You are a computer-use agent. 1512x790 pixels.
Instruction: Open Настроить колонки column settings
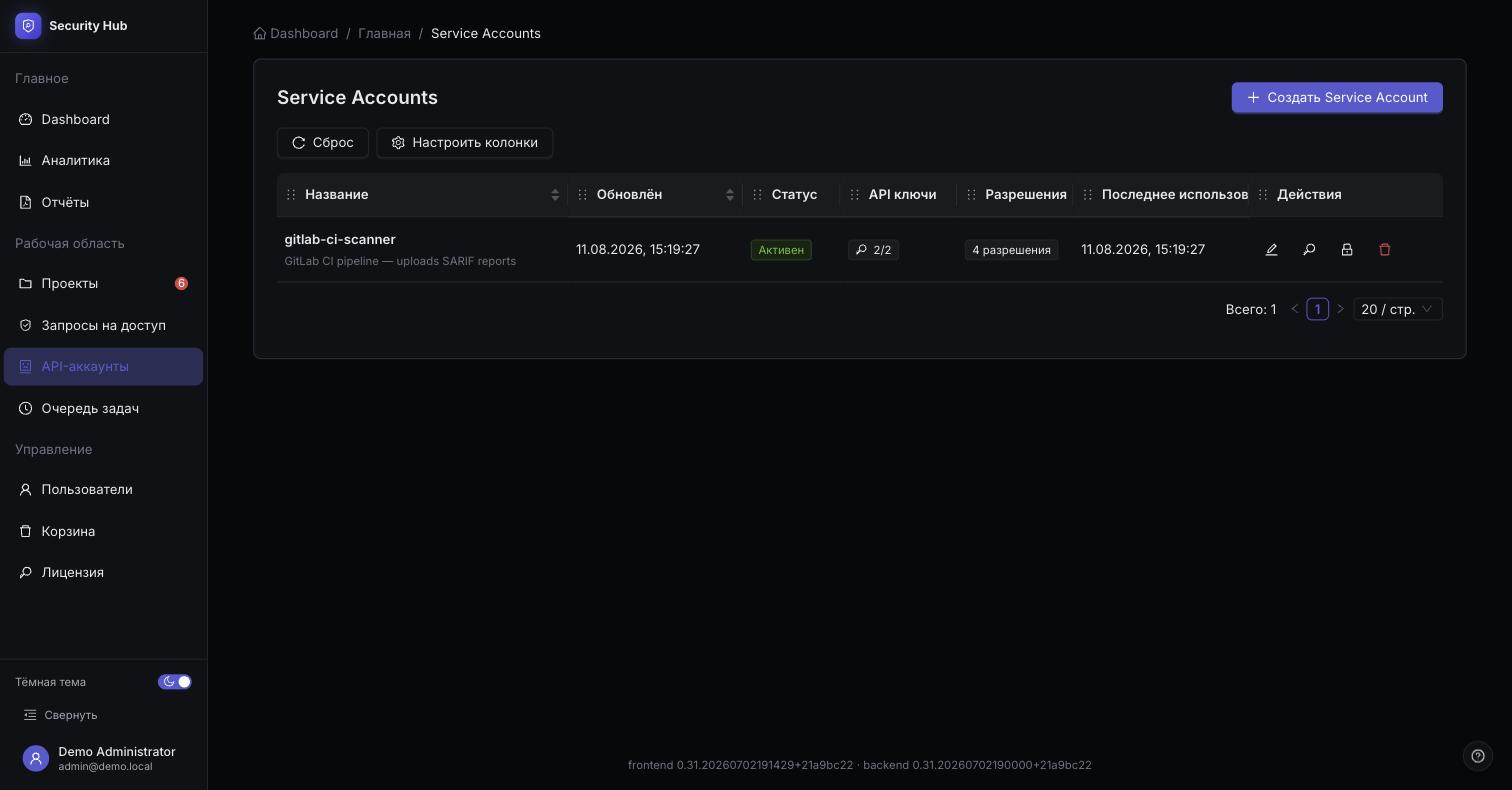coord(465,143)
